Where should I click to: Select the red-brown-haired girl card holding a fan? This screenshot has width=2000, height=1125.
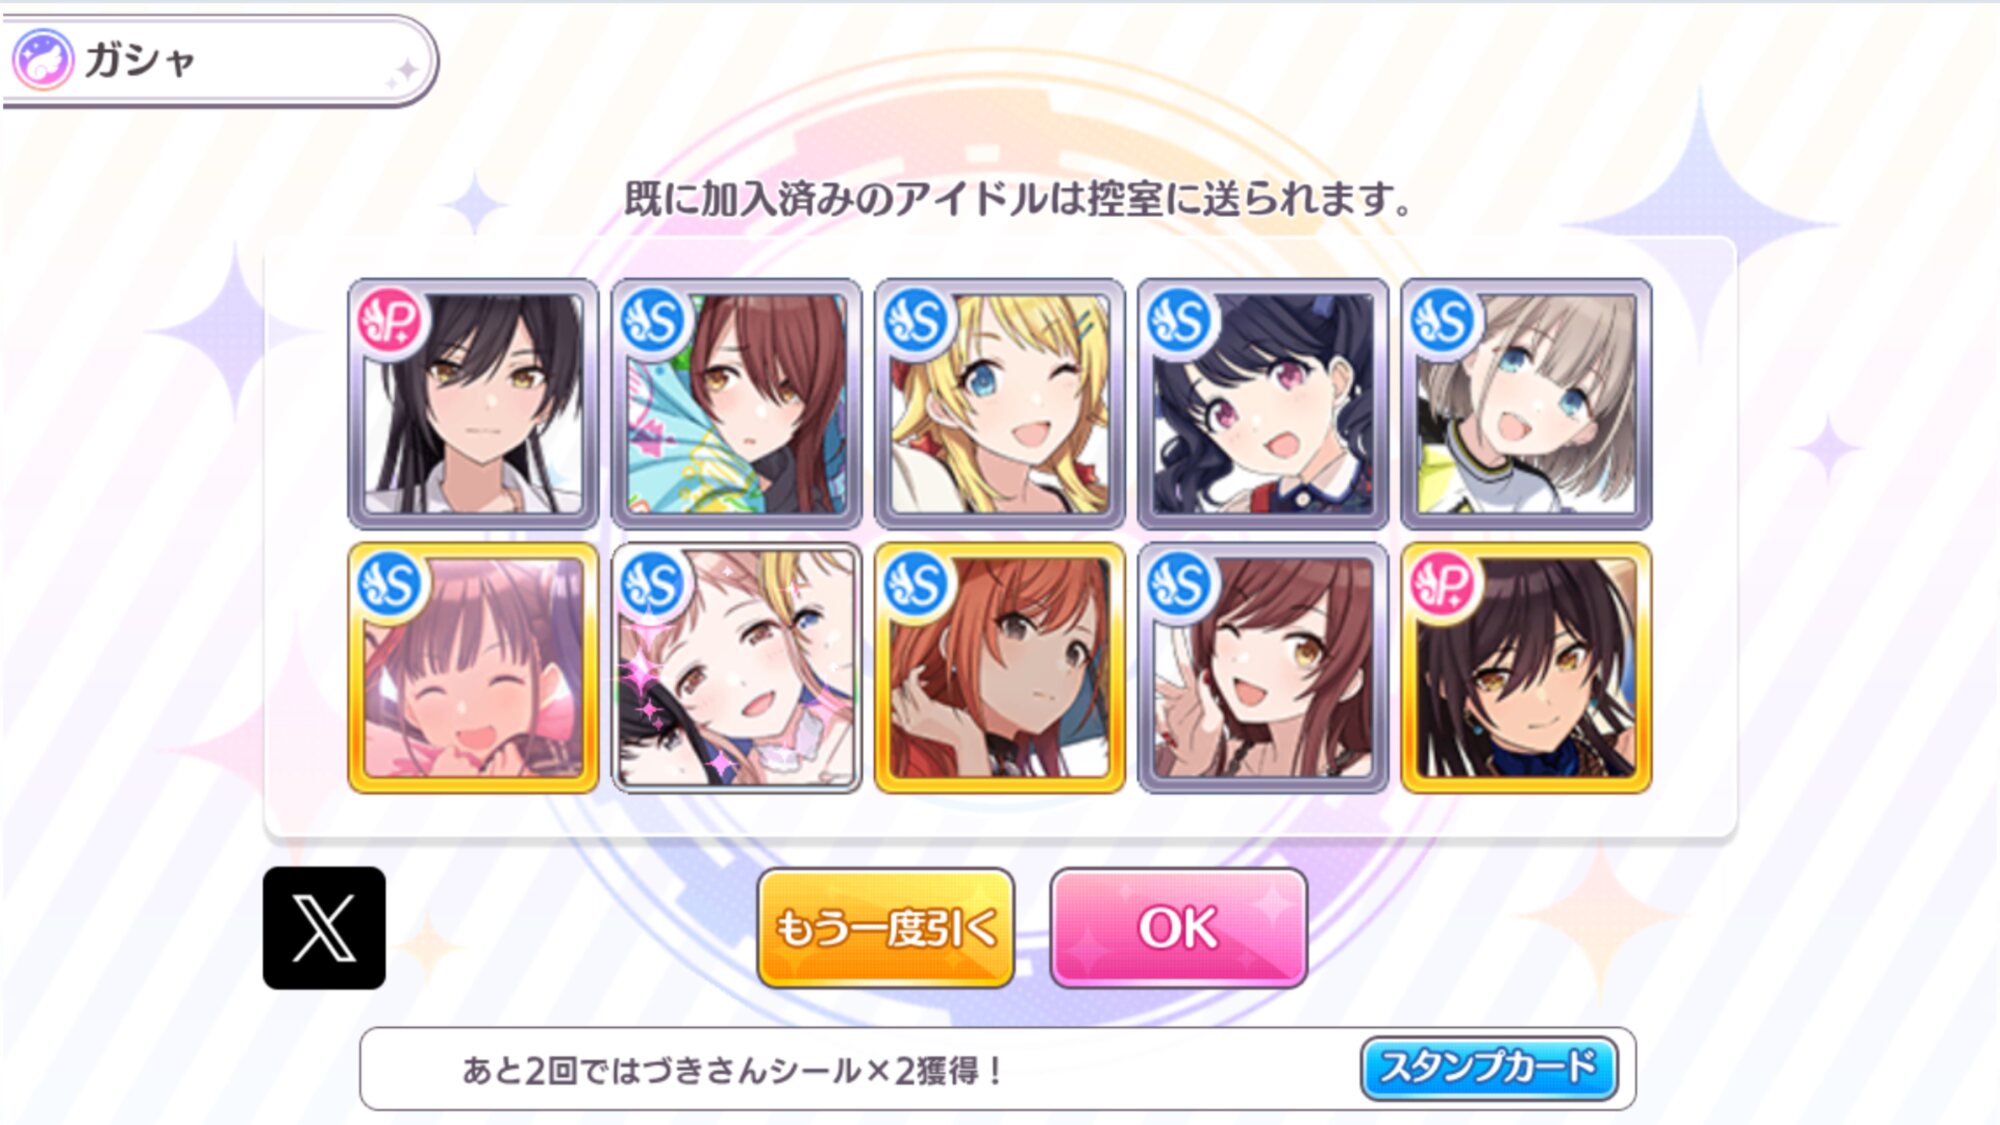click(736, 404)
